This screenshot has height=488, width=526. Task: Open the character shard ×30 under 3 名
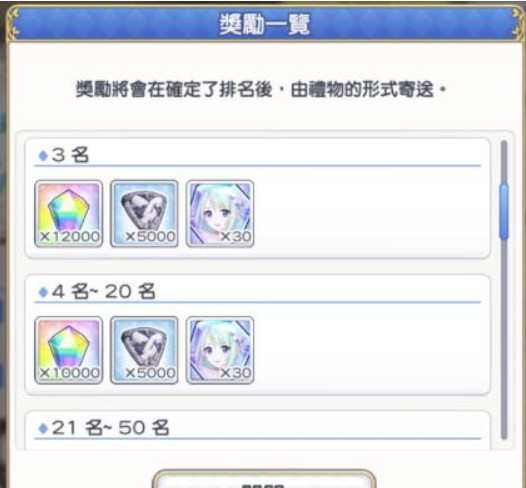[x=220, y=214]
